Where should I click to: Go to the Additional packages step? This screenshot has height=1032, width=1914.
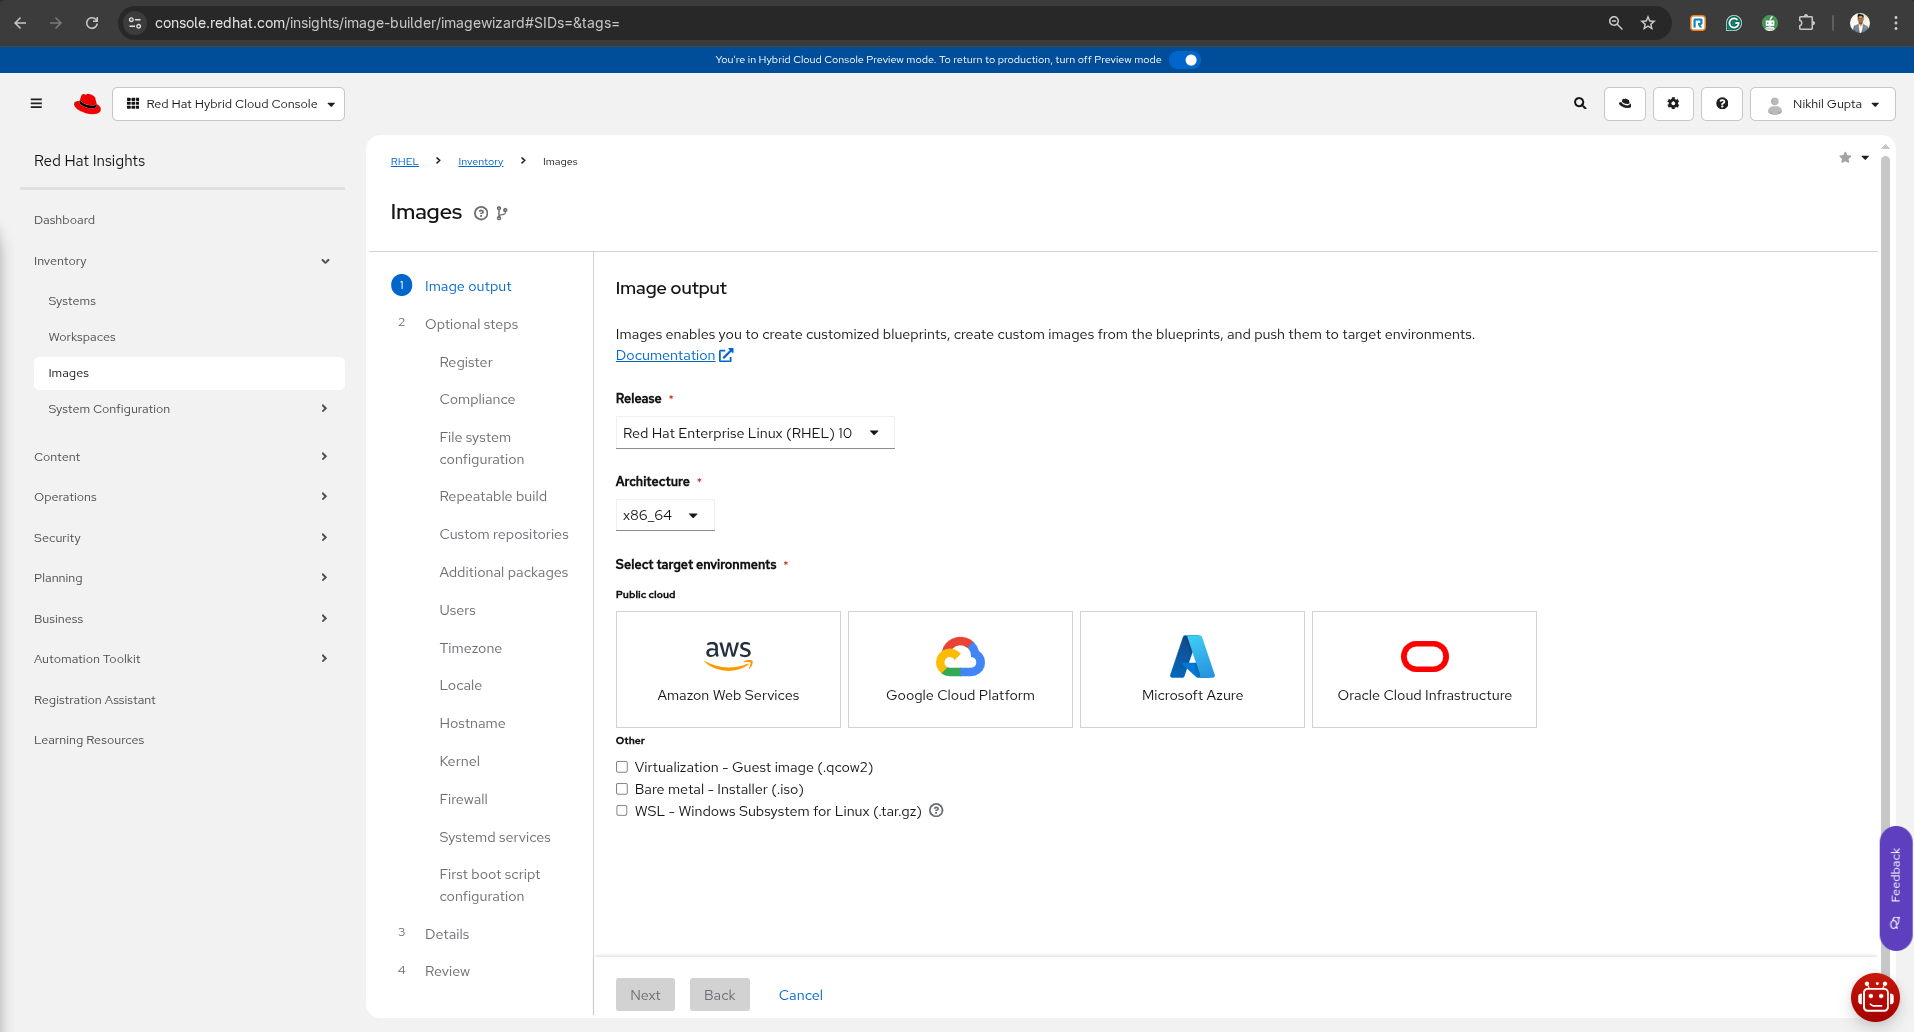point(504,572)
